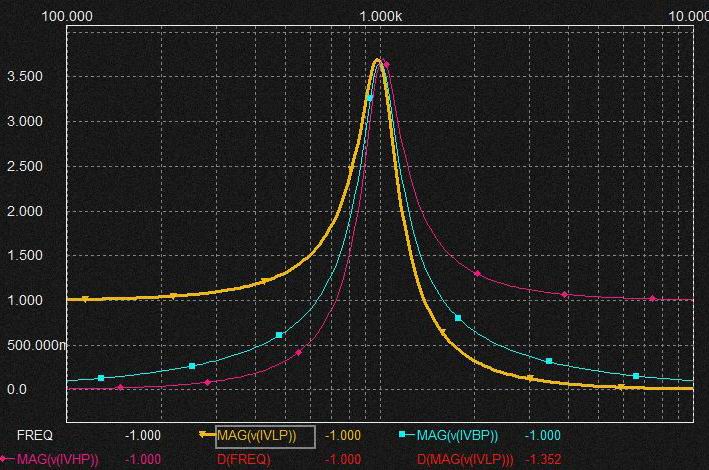
Task: Click the FREQ value -1.000 readout
Action: (x=143, y=436)
